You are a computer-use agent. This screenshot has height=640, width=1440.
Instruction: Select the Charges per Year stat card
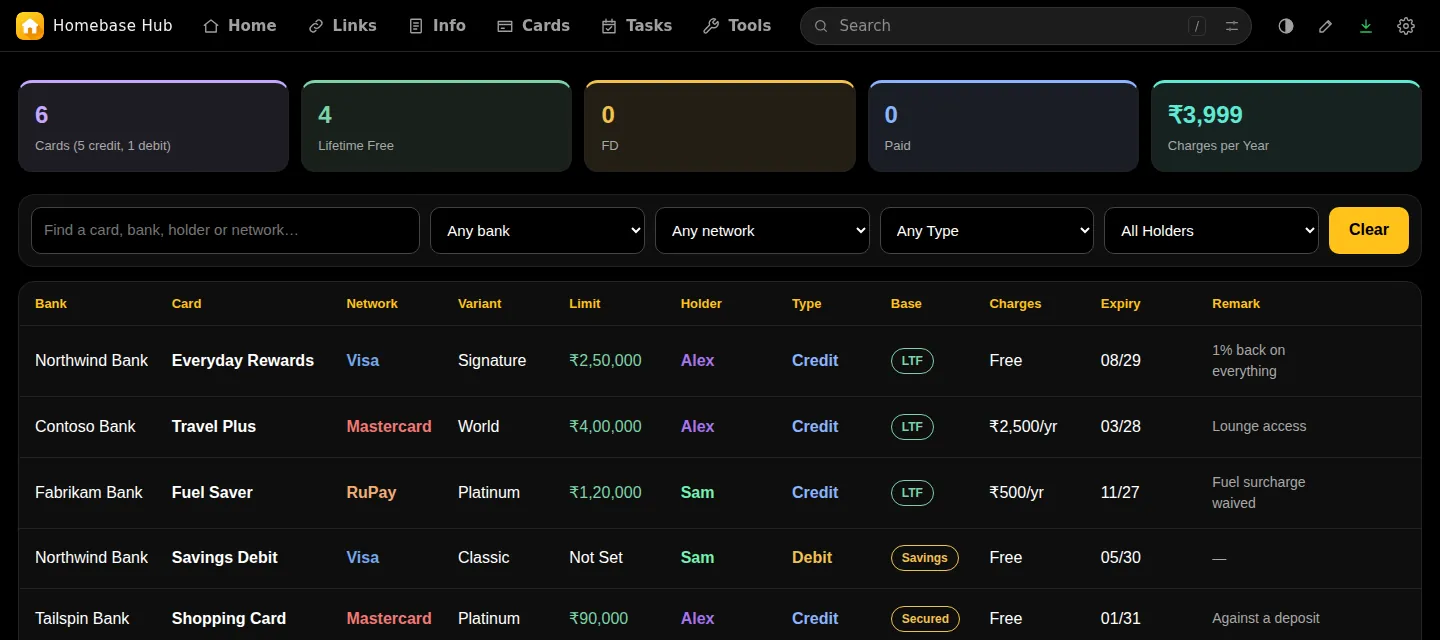[1286, 126]
